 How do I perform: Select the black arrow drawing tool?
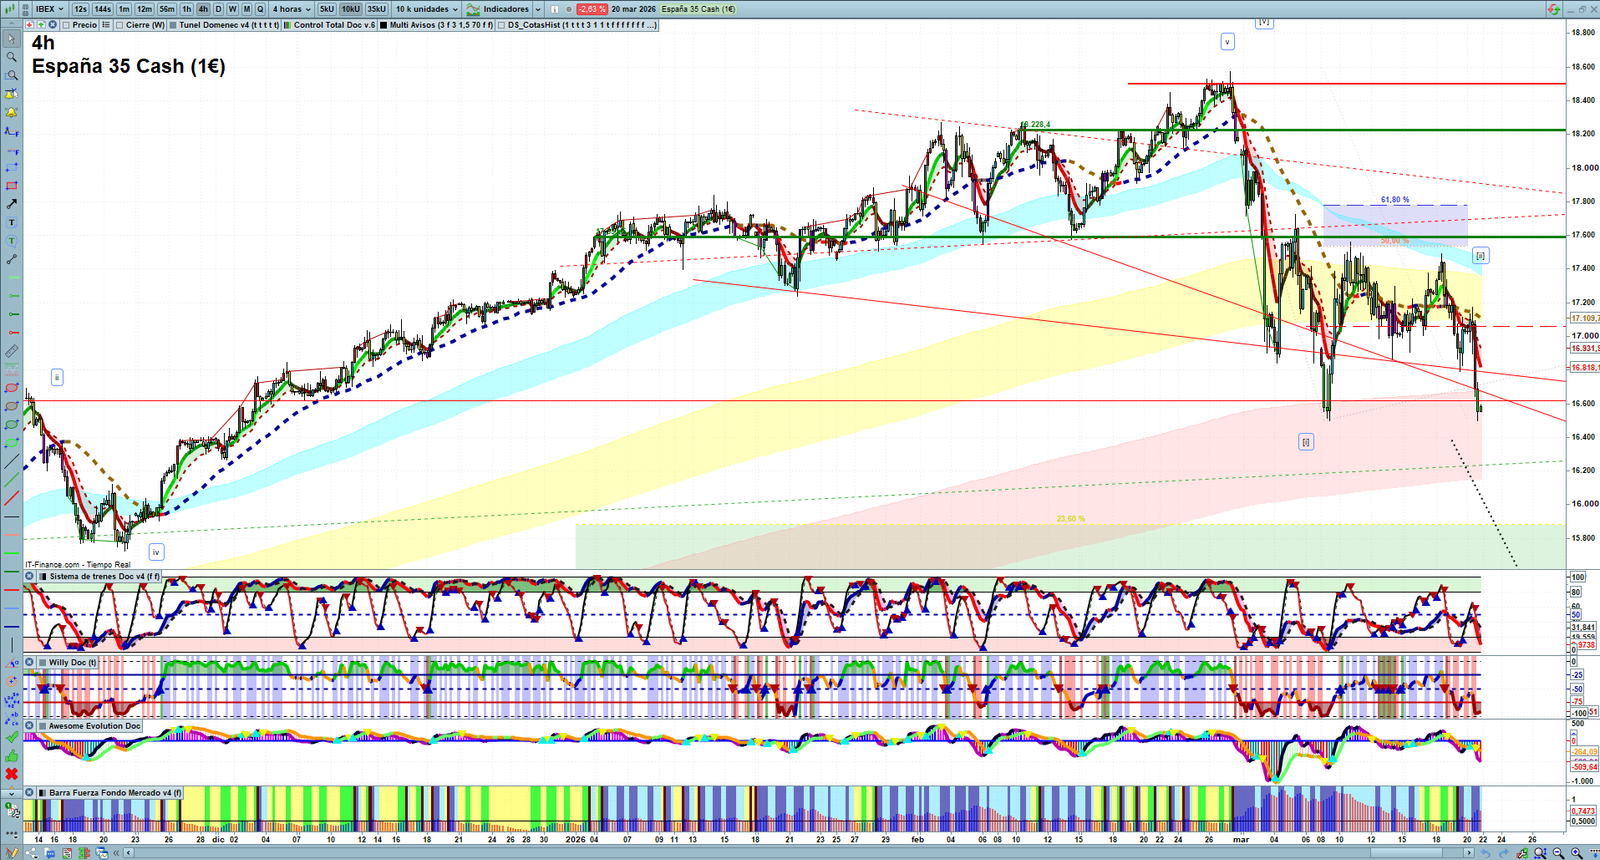pos(12,204)
